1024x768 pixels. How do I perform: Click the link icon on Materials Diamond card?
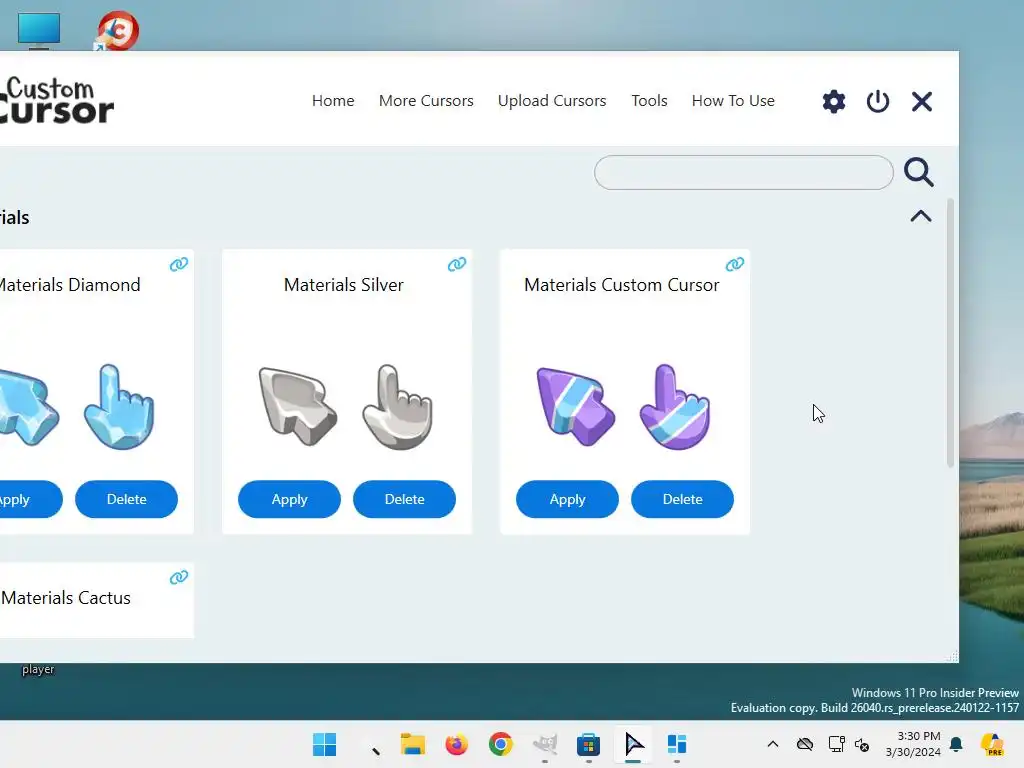pyautogui.click(x=179, y=264)
